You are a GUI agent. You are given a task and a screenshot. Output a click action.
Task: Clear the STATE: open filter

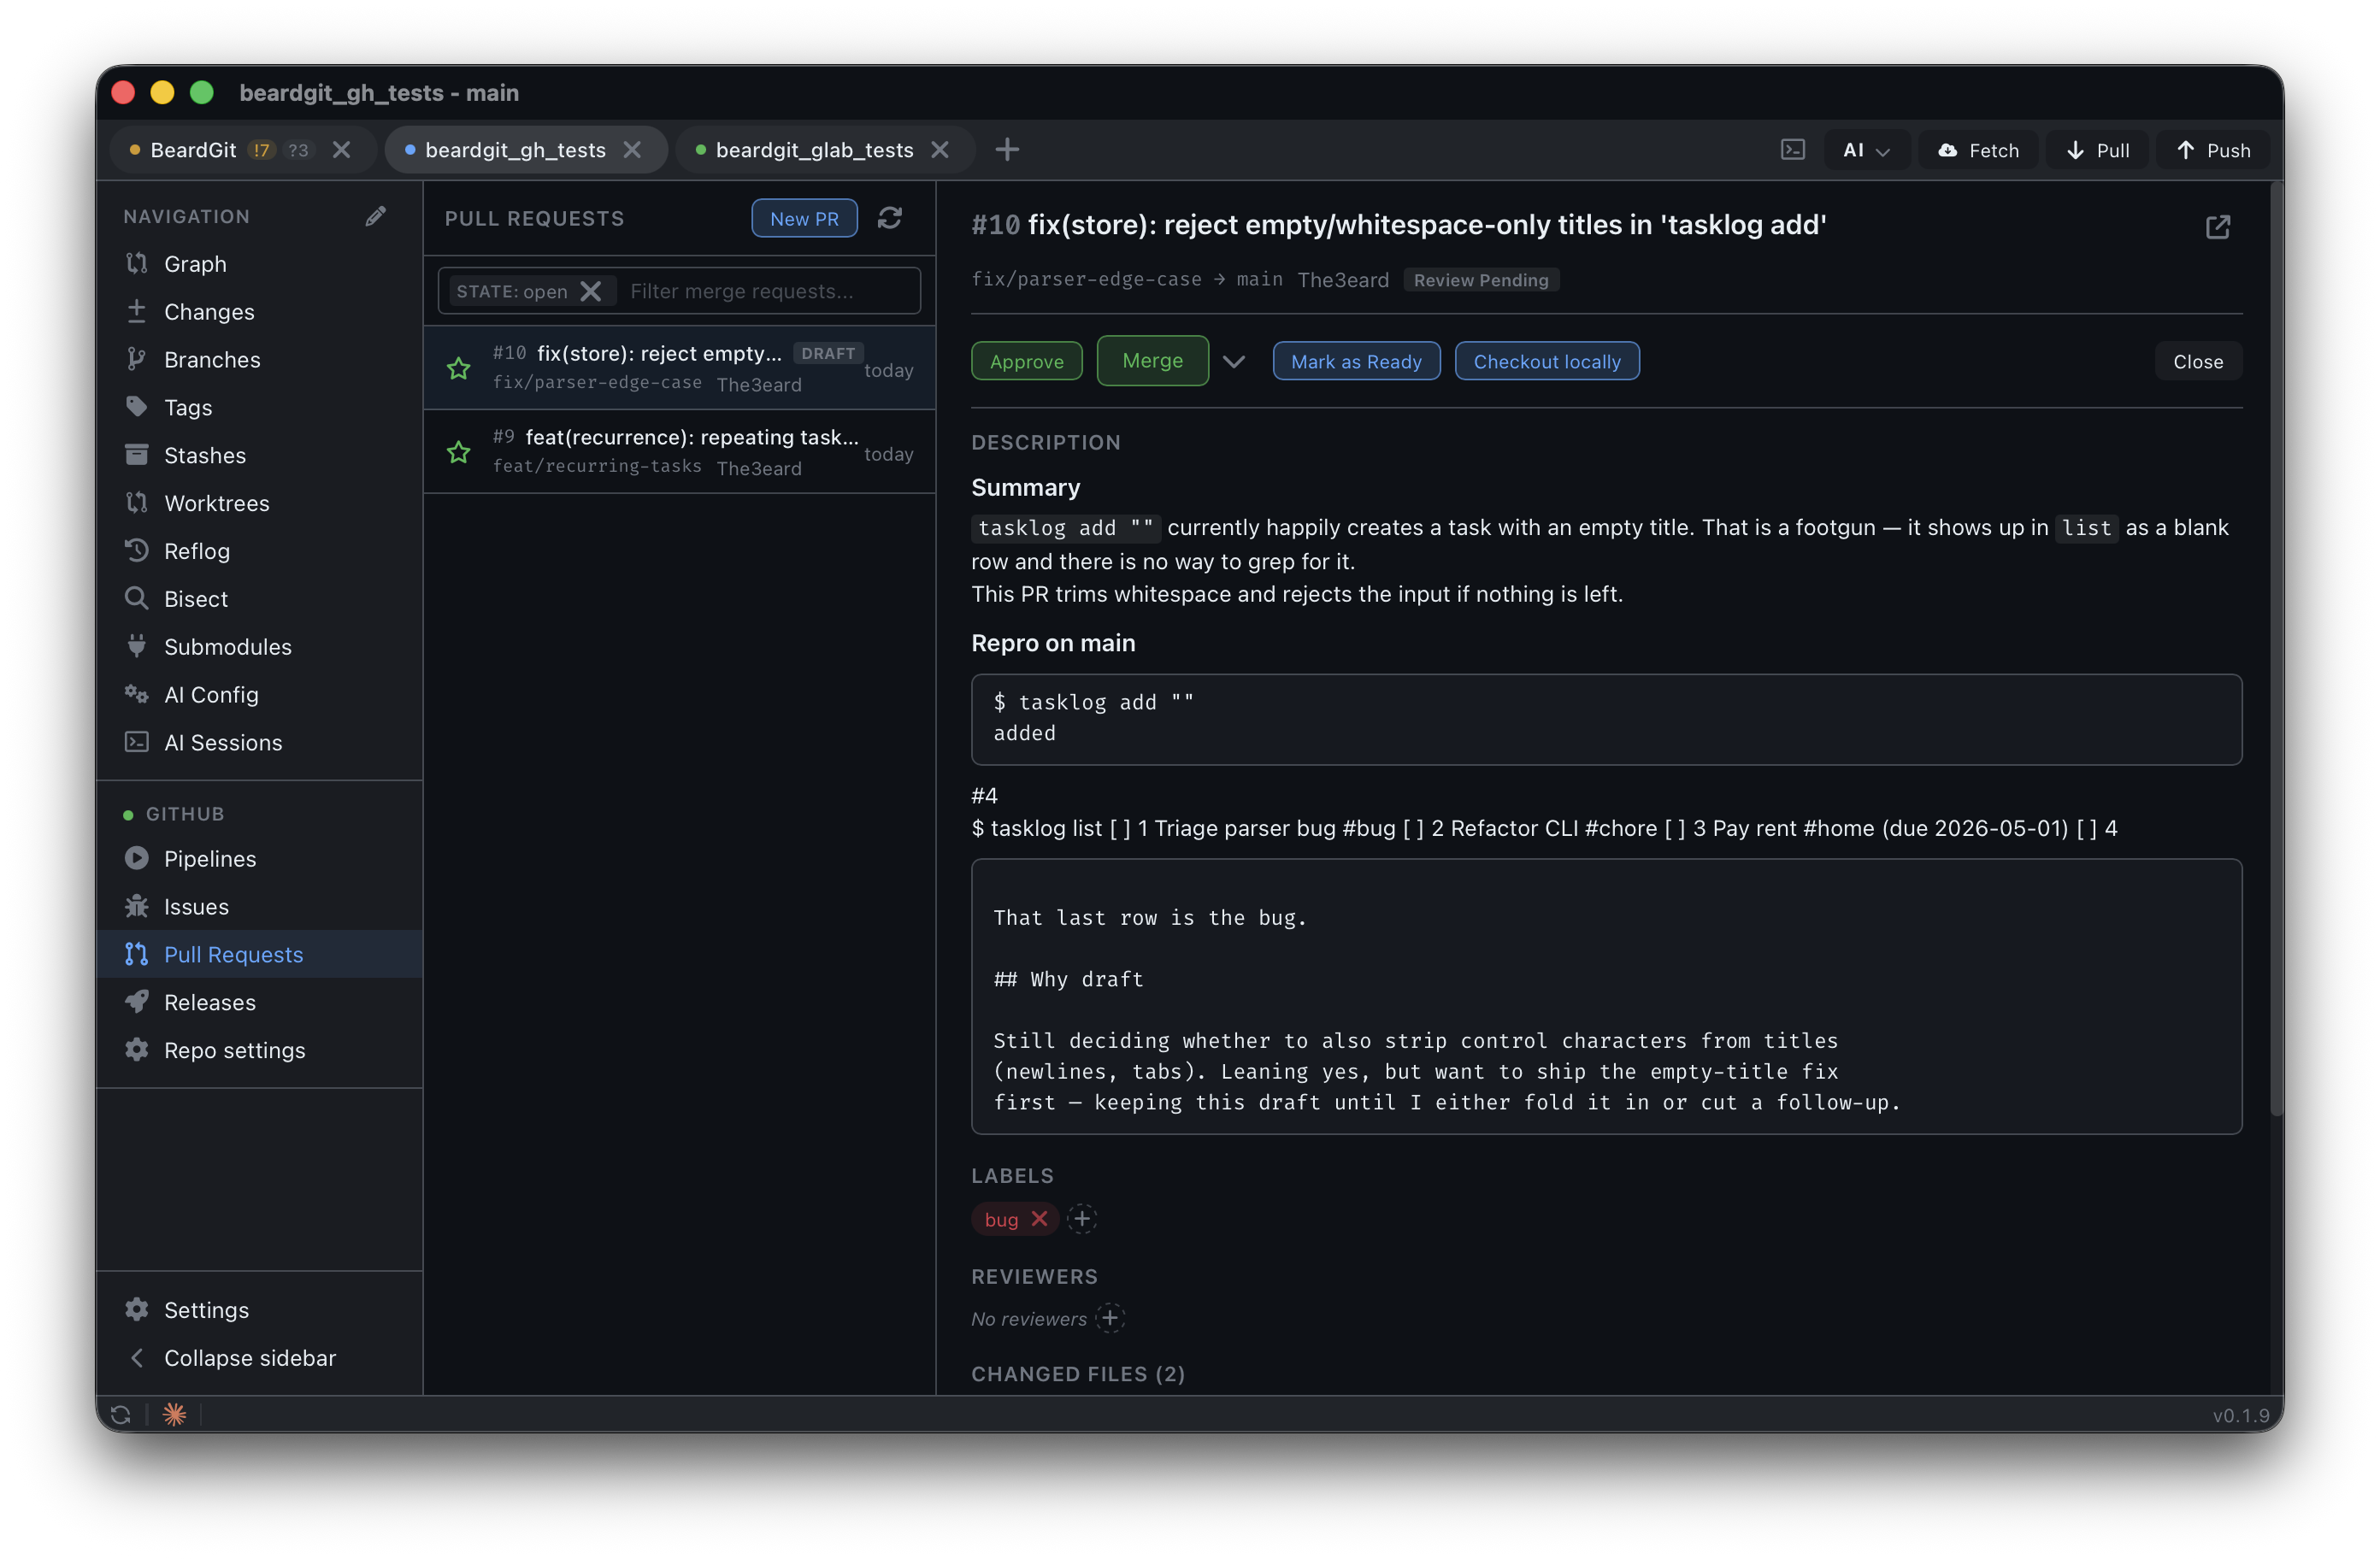pyautogui.click(x=591, y=291)
